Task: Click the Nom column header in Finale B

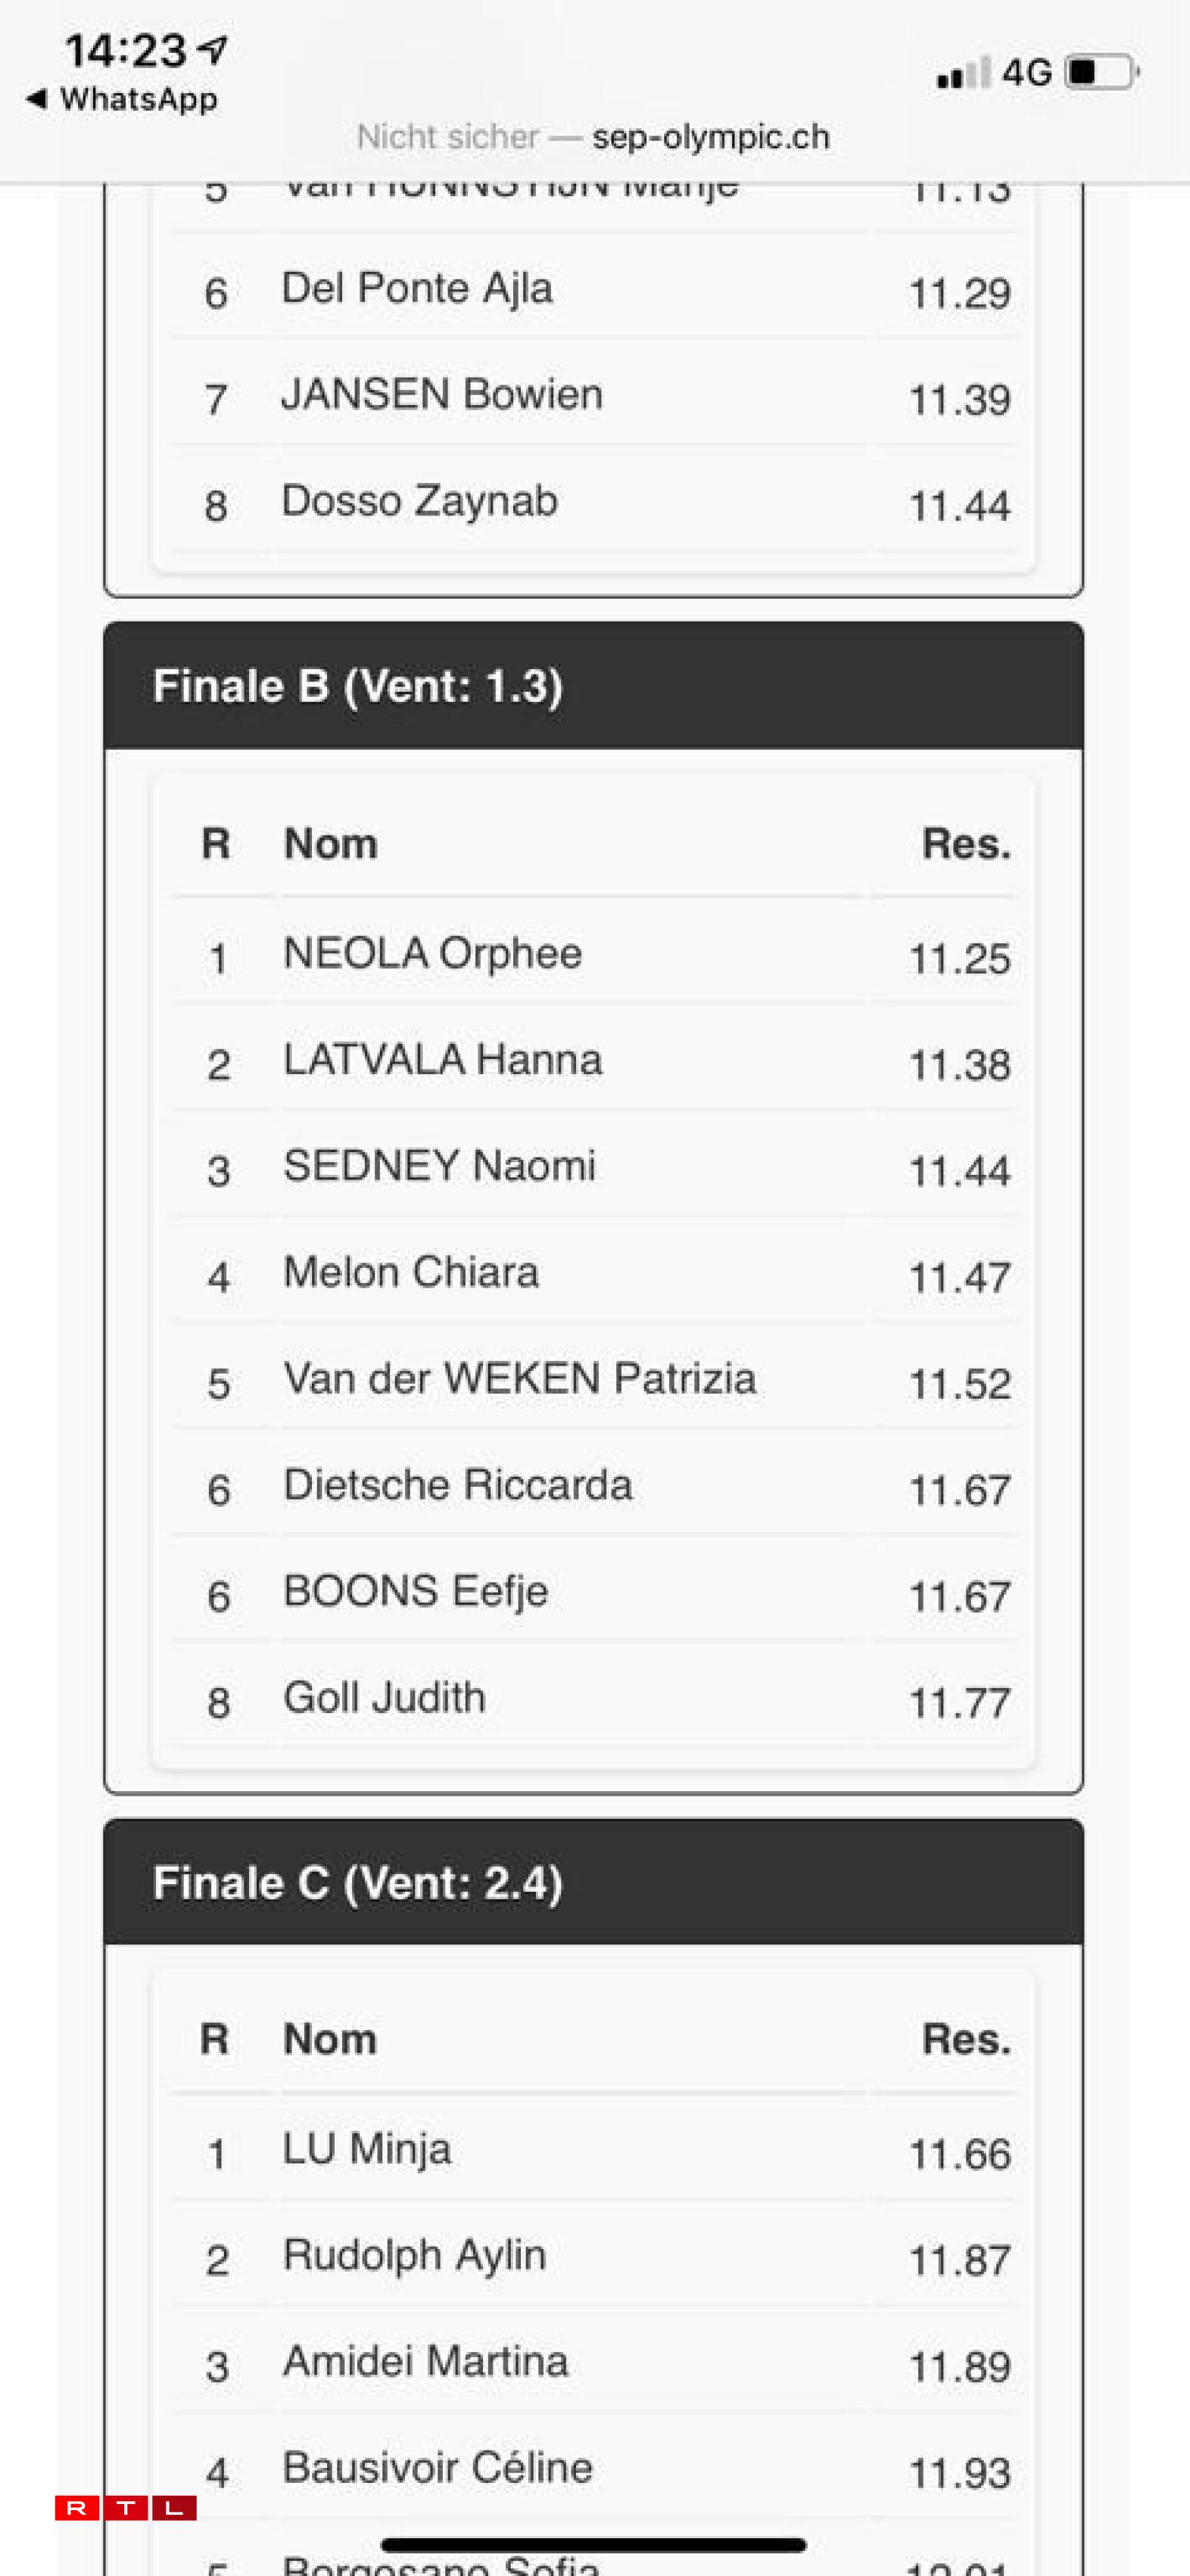Action: click(331, 844)
